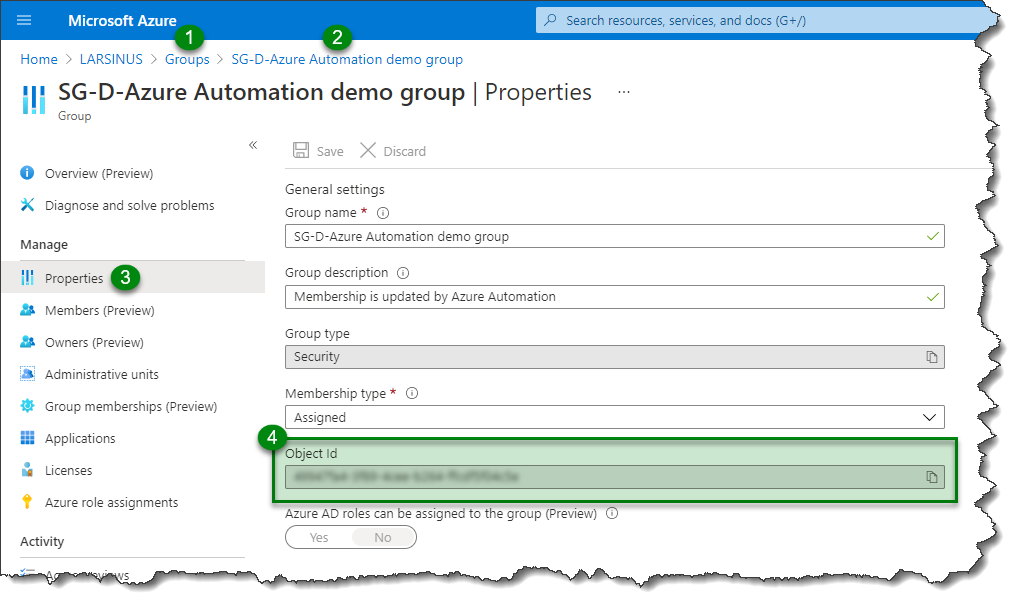This screenshot has height=611, width=1021.
Task: Open Licenses page
Action: 68,470
